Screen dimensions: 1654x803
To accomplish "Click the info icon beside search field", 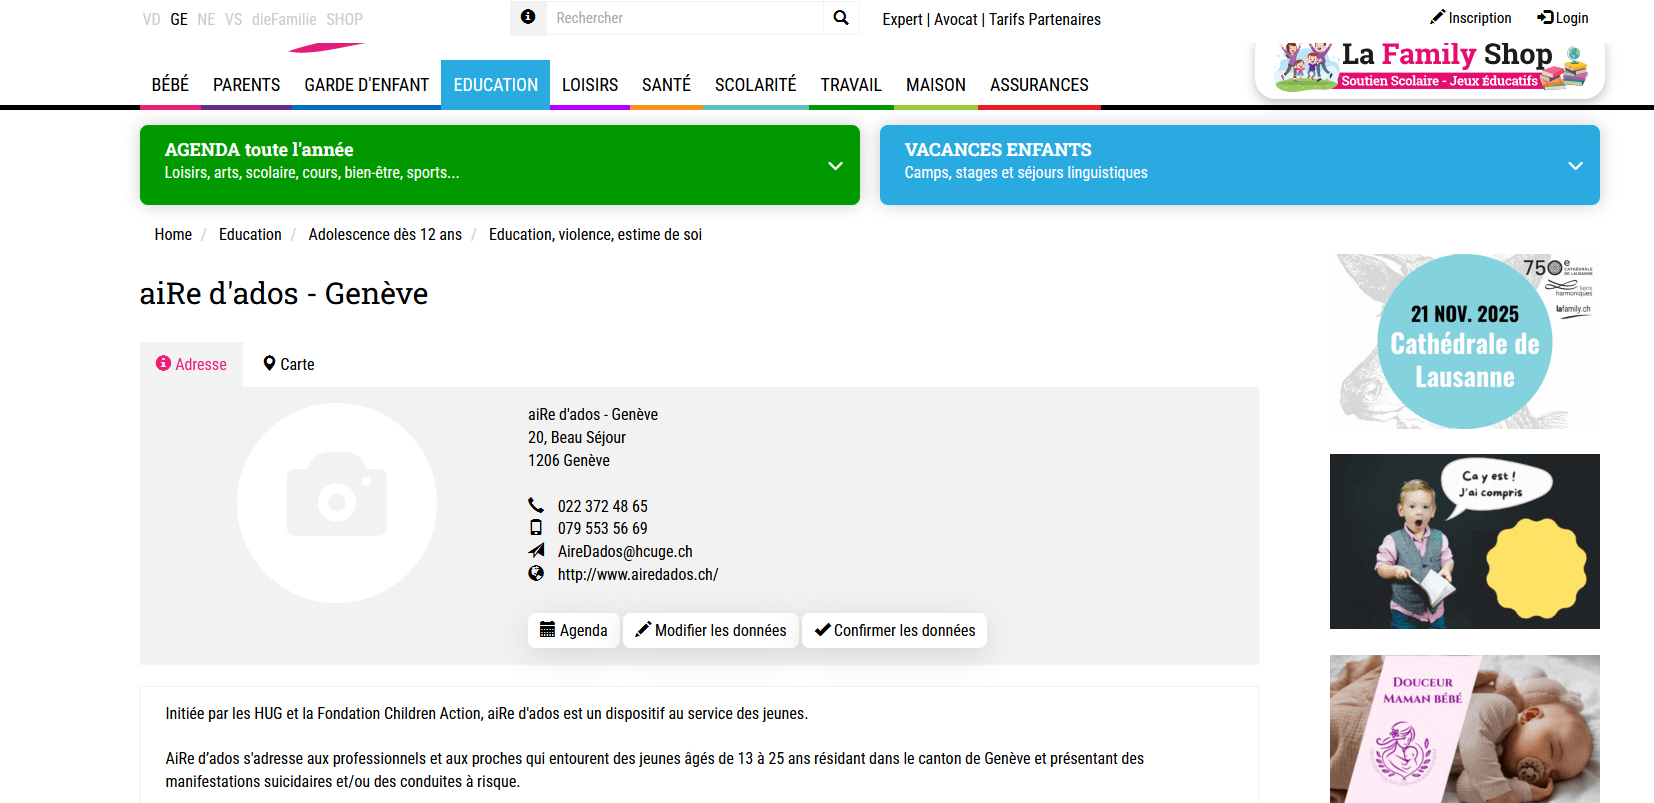I will 528,17.
